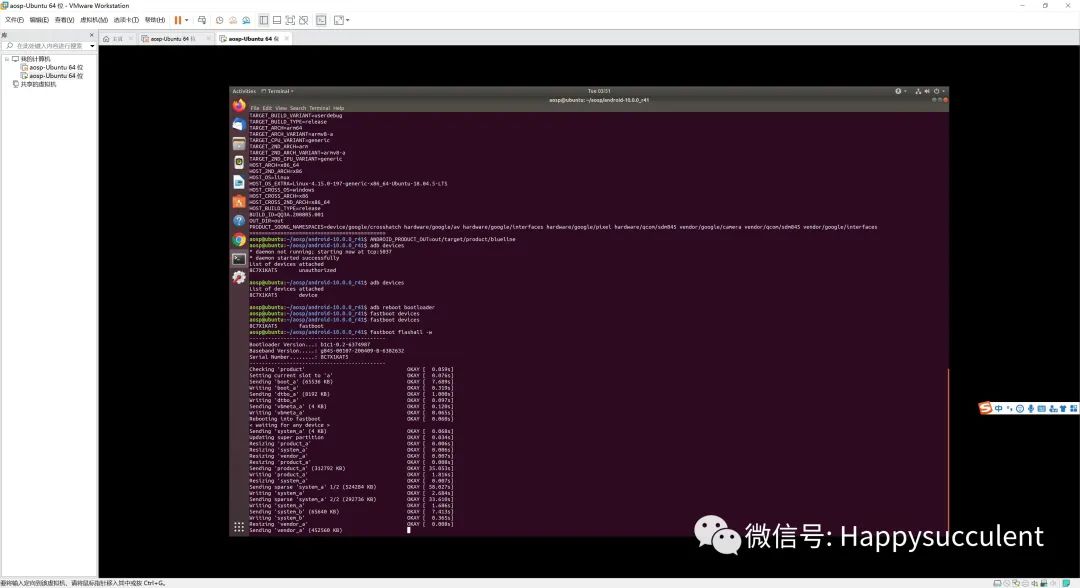
Task: Click the Ubuntu top bar clock
Action: (599, 91)
